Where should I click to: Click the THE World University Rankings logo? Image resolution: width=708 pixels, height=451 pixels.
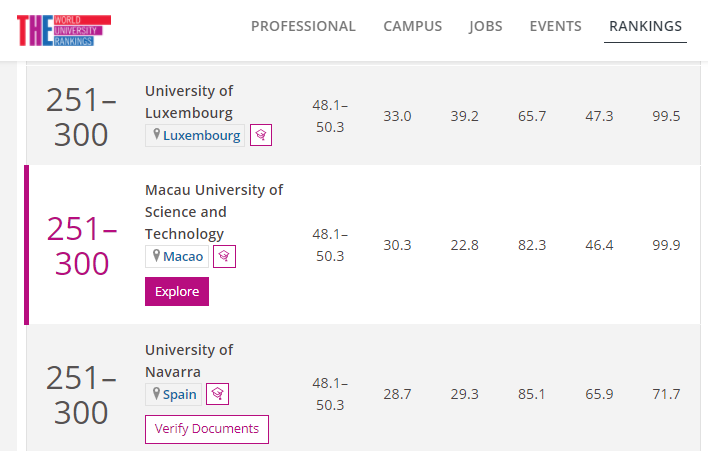(x=64, y=30)
